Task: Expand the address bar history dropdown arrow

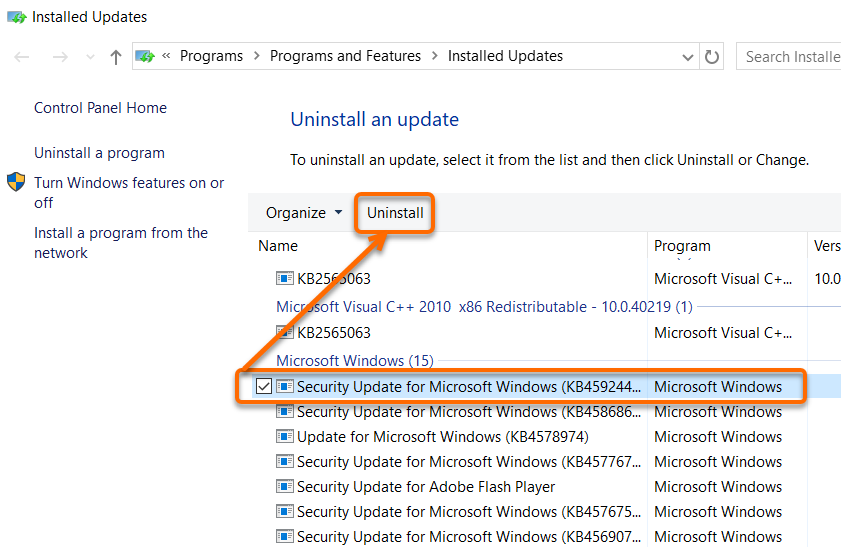Action: pyautogui.click(x=687, y=57)
